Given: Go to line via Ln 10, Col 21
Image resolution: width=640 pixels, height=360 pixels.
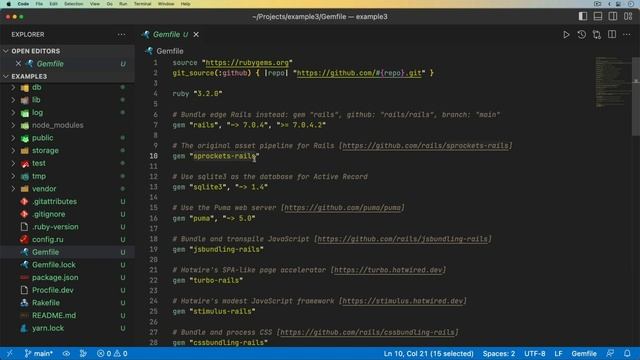Looking at the screenshot, I should point(429,353).
